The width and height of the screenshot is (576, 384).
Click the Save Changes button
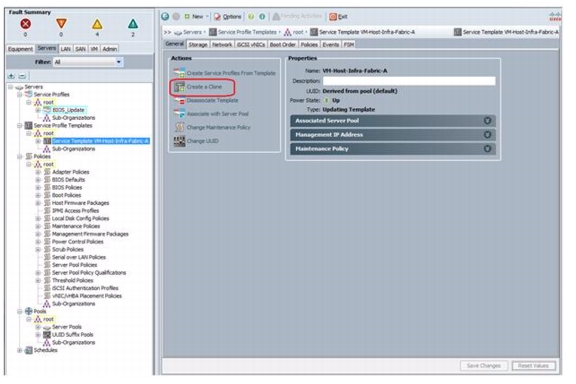pos(483,366)
